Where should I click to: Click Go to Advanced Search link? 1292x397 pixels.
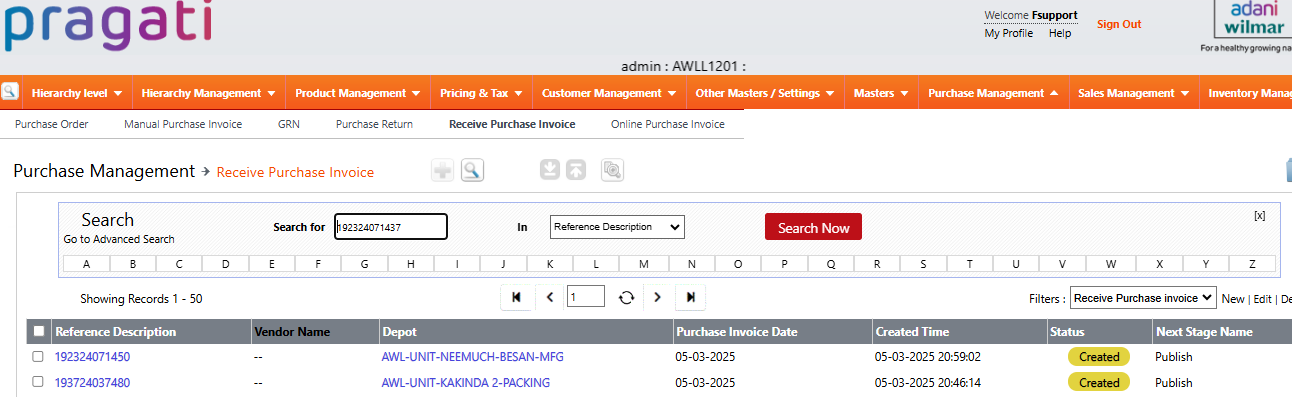point(119,239)
